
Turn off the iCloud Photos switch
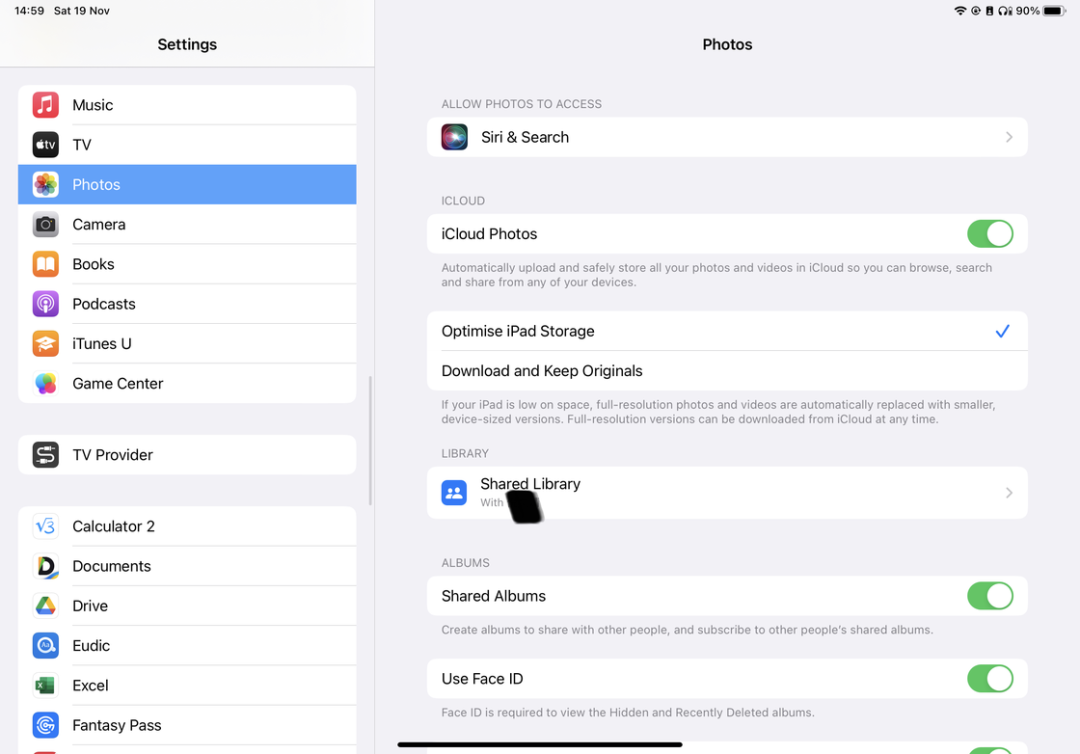pos(990,234)
